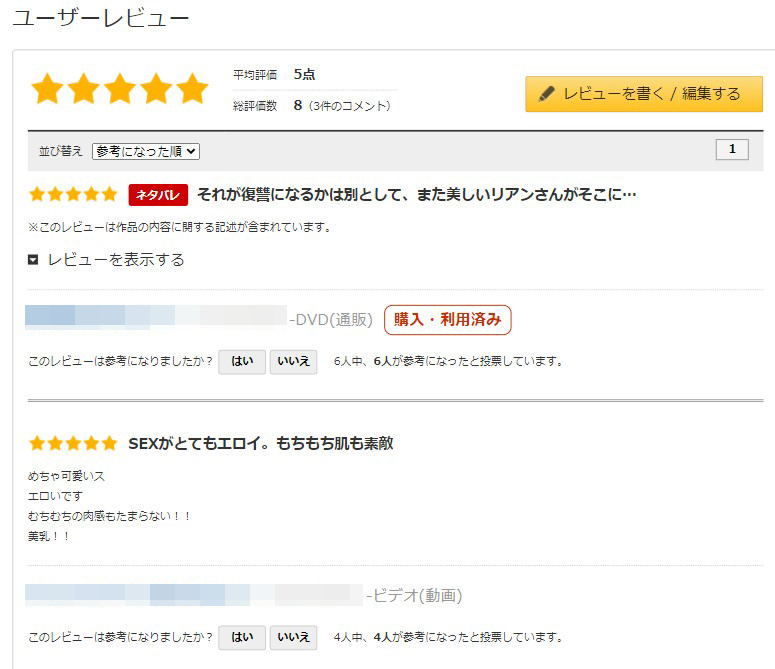Expand hidden review via レビューを表示する
Image resolution: width=775 pixels, height=669 pixels.
116,260
